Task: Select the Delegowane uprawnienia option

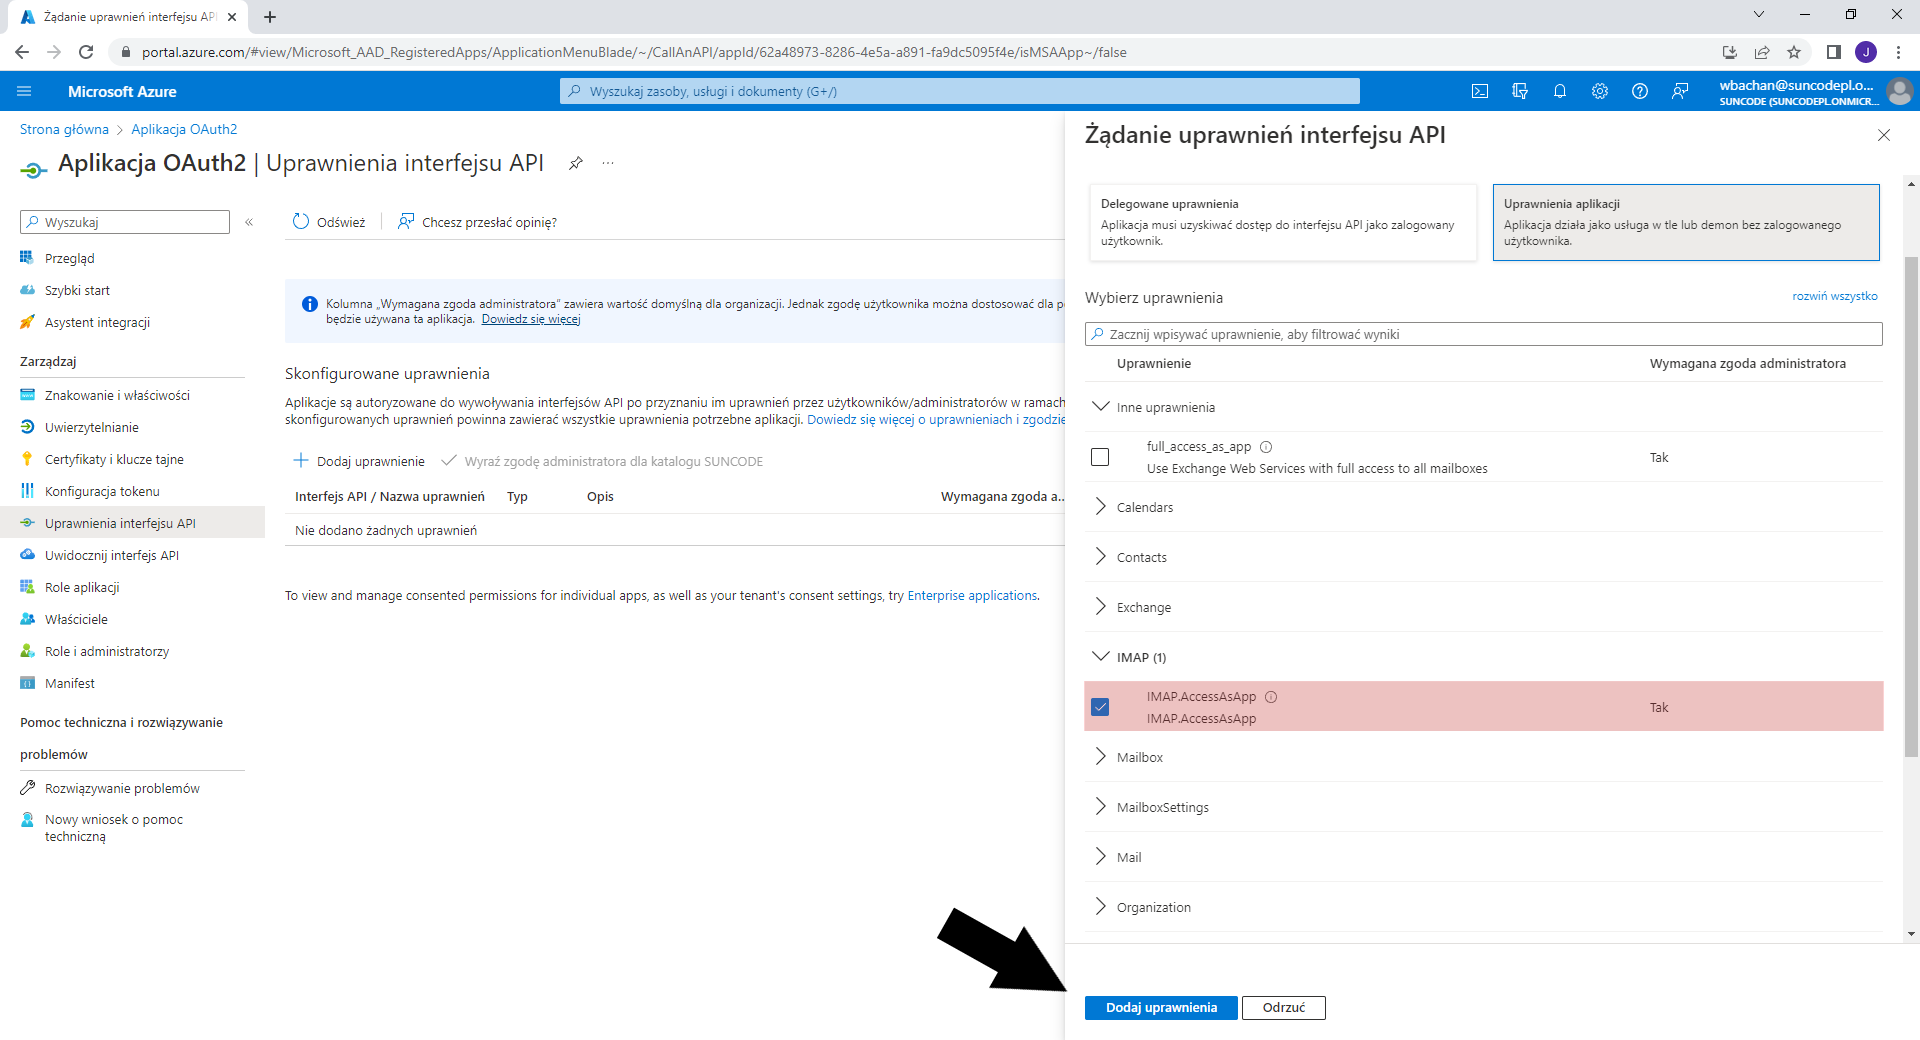Action: coord(1283,222)
